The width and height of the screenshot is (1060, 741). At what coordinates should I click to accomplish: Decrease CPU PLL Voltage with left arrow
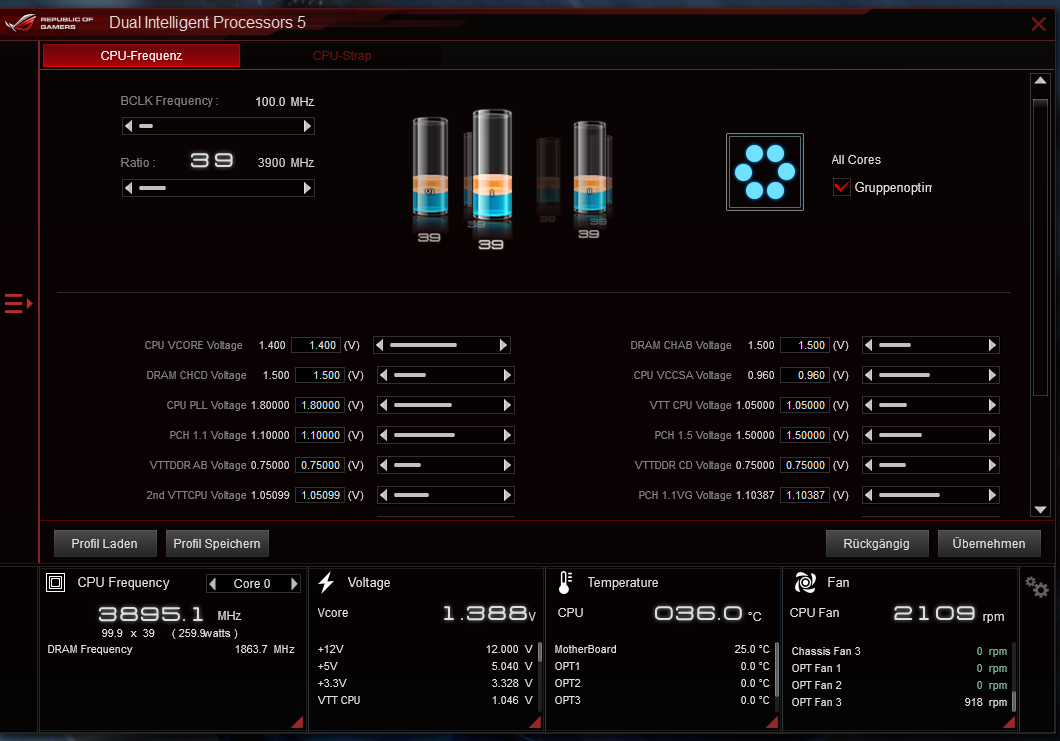point(384,405)
